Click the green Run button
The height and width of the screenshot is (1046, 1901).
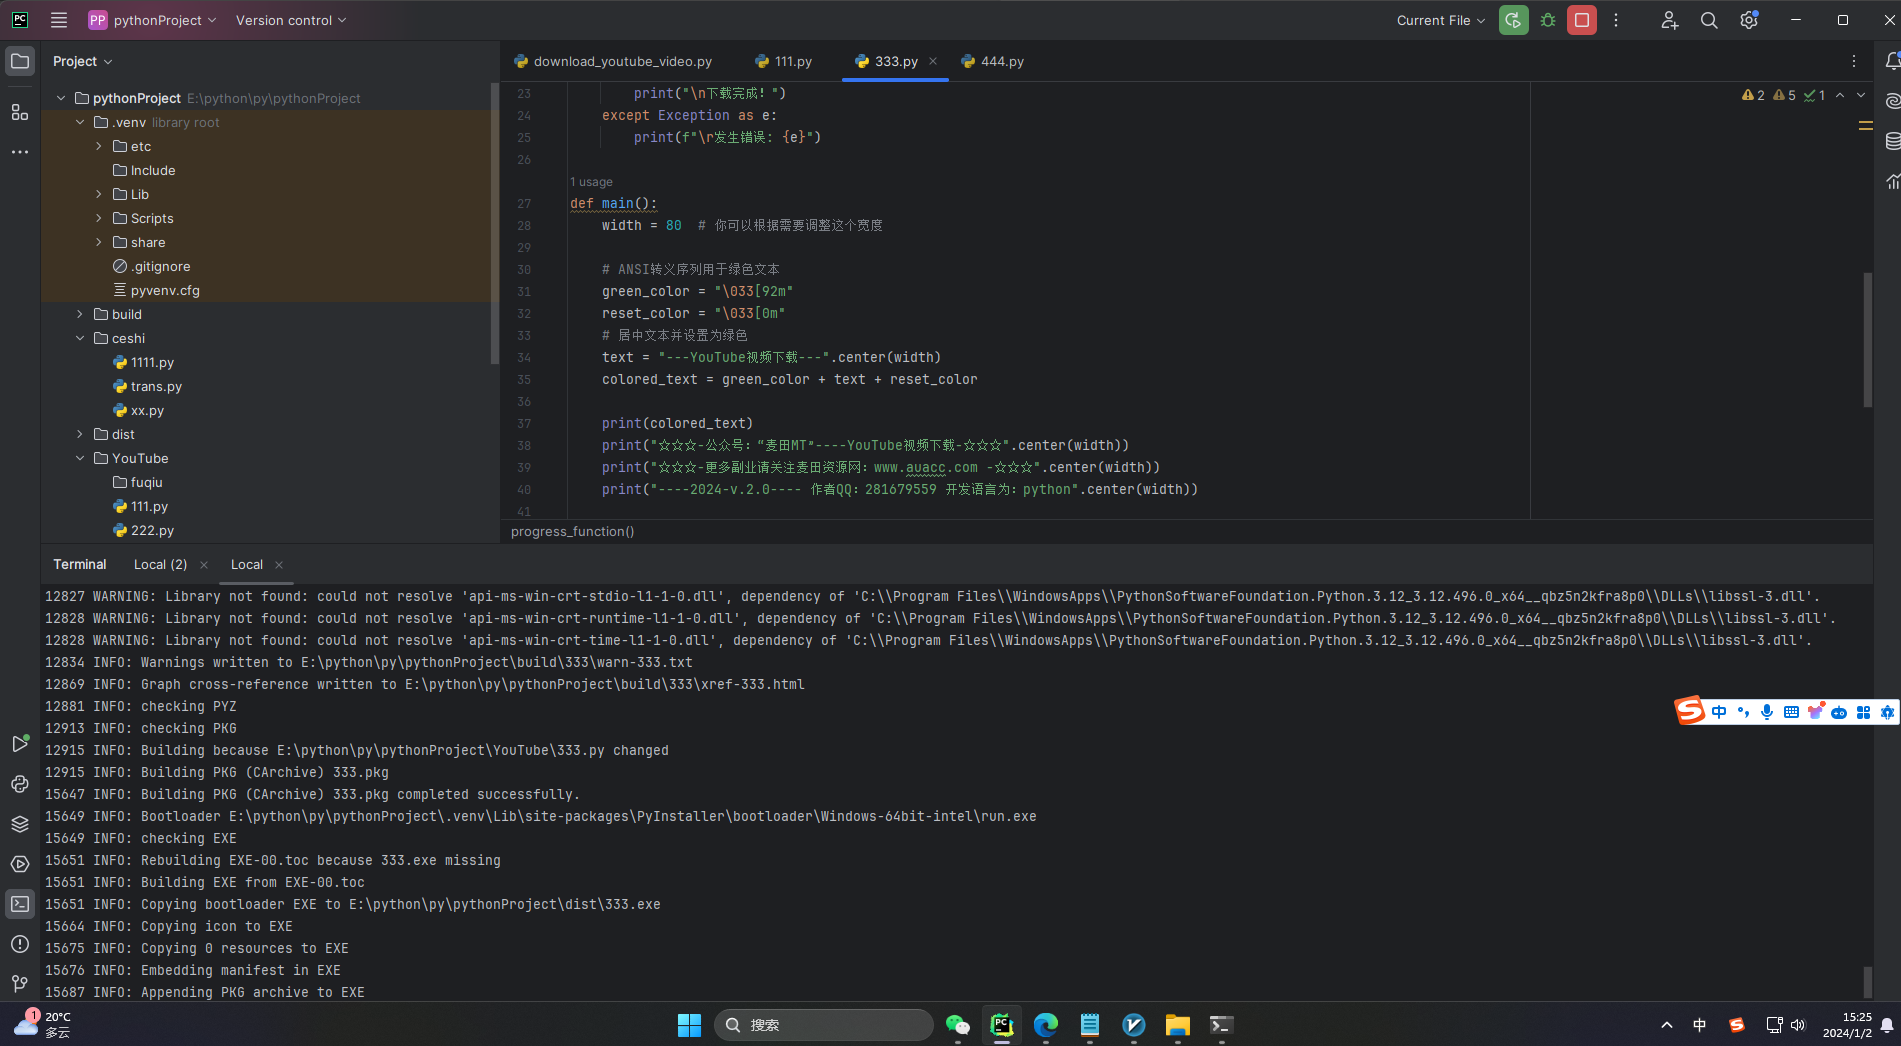pyautogui.click(x=1513, y=20)
